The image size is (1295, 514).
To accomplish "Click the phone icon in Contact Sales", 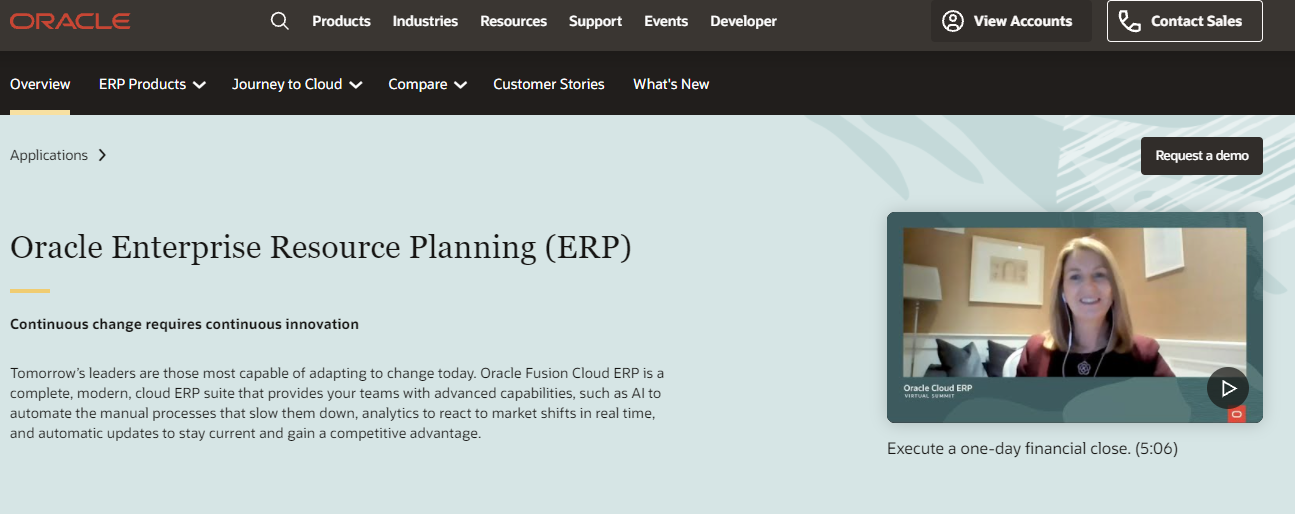I will pos(1130,21).
